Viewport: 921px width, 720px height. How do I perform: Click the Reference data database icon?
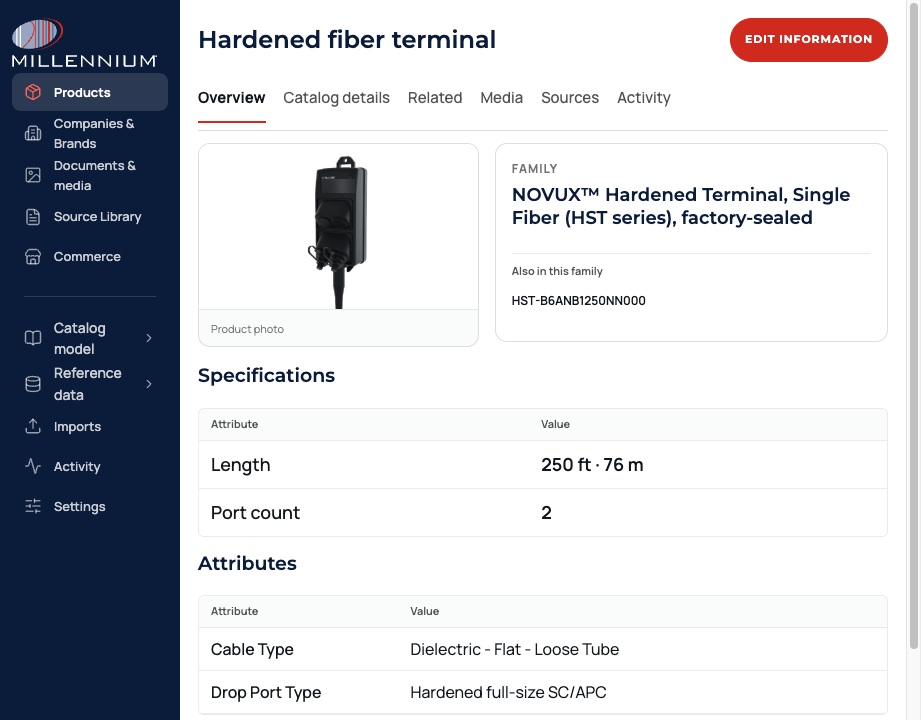pyautogui.click(x=33, y=384)
